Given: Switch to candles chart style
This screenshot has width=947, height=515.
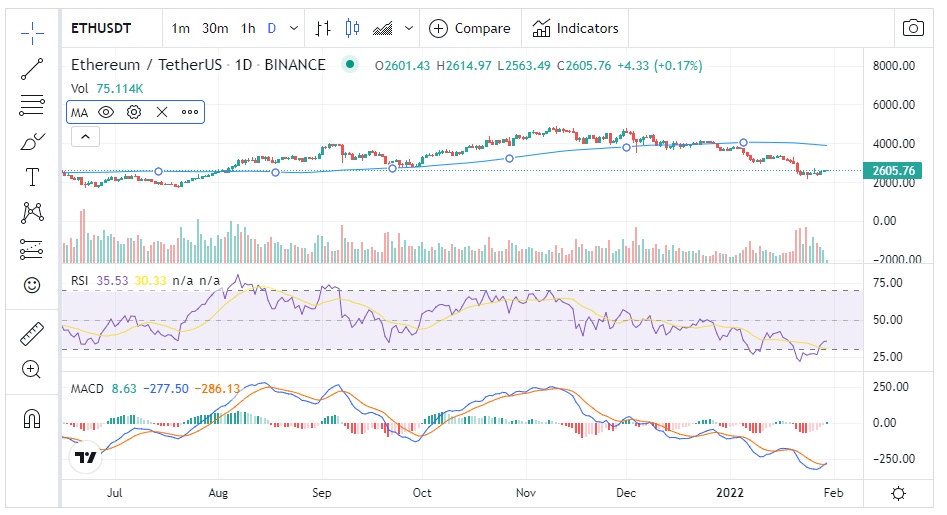Looking at the screenshot, I should (352, 28).
